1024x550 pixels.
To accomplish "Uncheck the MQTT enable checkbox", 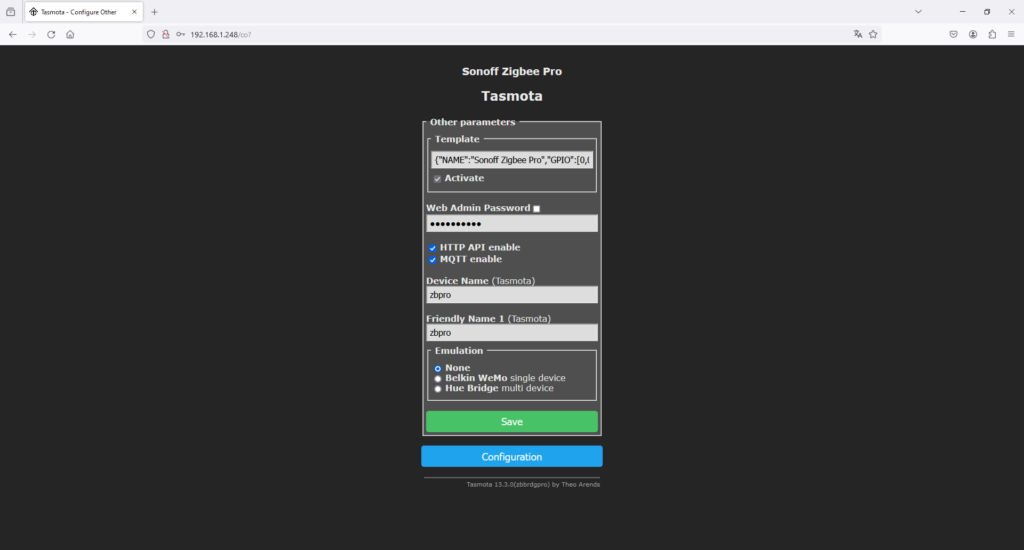I will click(x=433, y=260).
